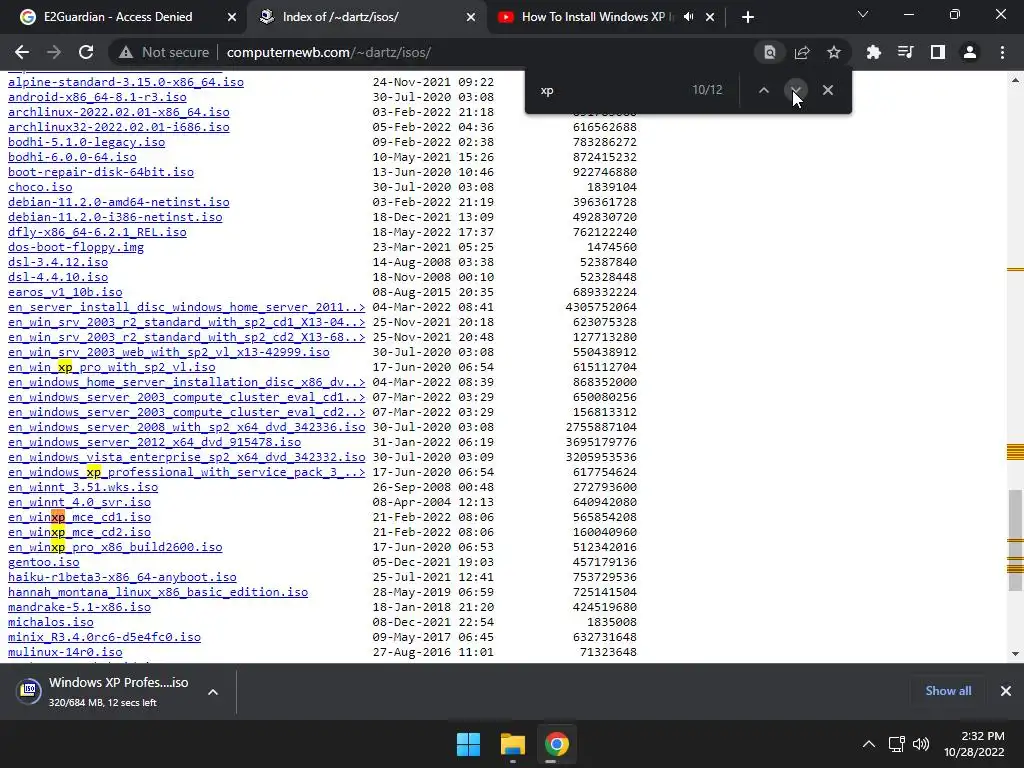Open en_windows_xp_professional_with_service_pack_3 link
Image resolution: width=1024 pixels, height=768 pixels.
click(187, 472)
